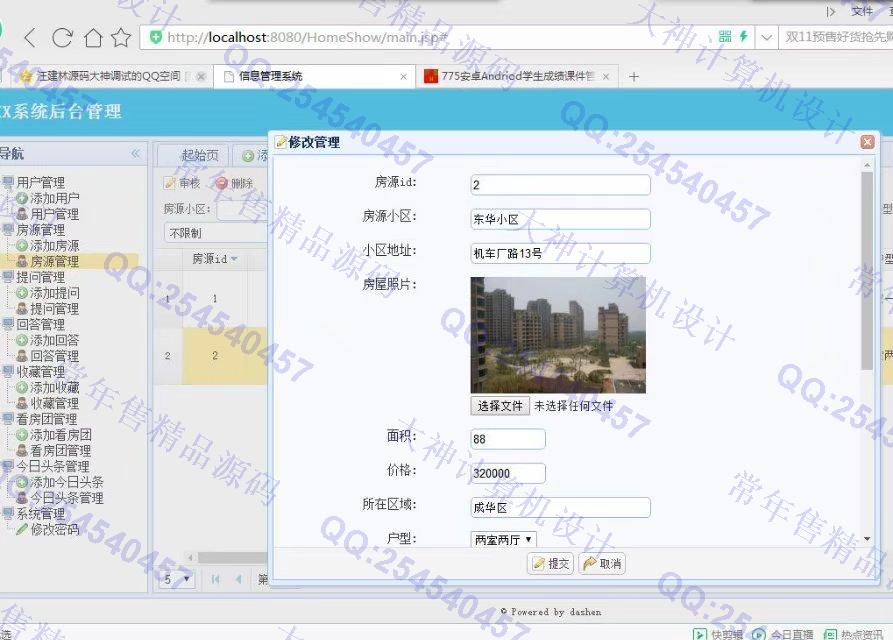Screen dimensions: 893x640
Task: Open the 户型 dropdown showing 两室两厅
Action: point(503,539)
